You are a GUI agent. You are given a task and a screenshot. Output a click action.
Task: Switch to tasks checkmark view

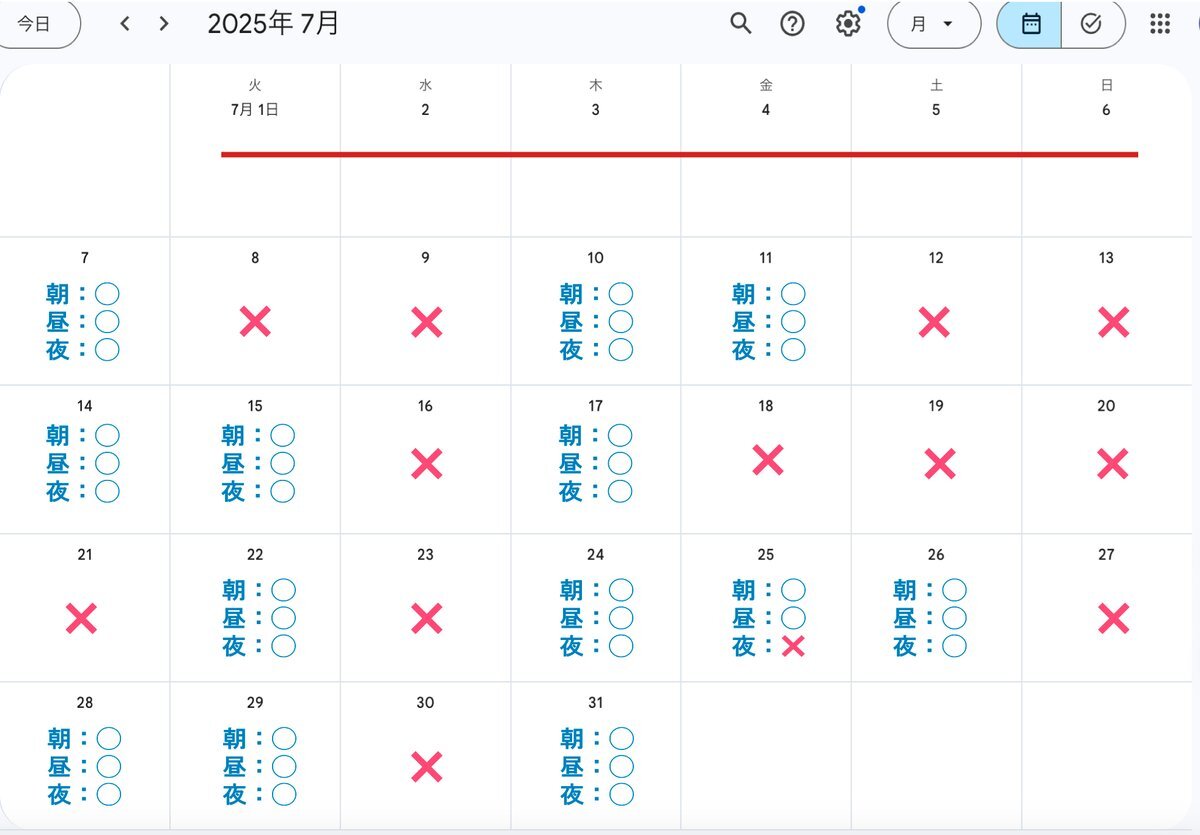tap(1091, 24)
